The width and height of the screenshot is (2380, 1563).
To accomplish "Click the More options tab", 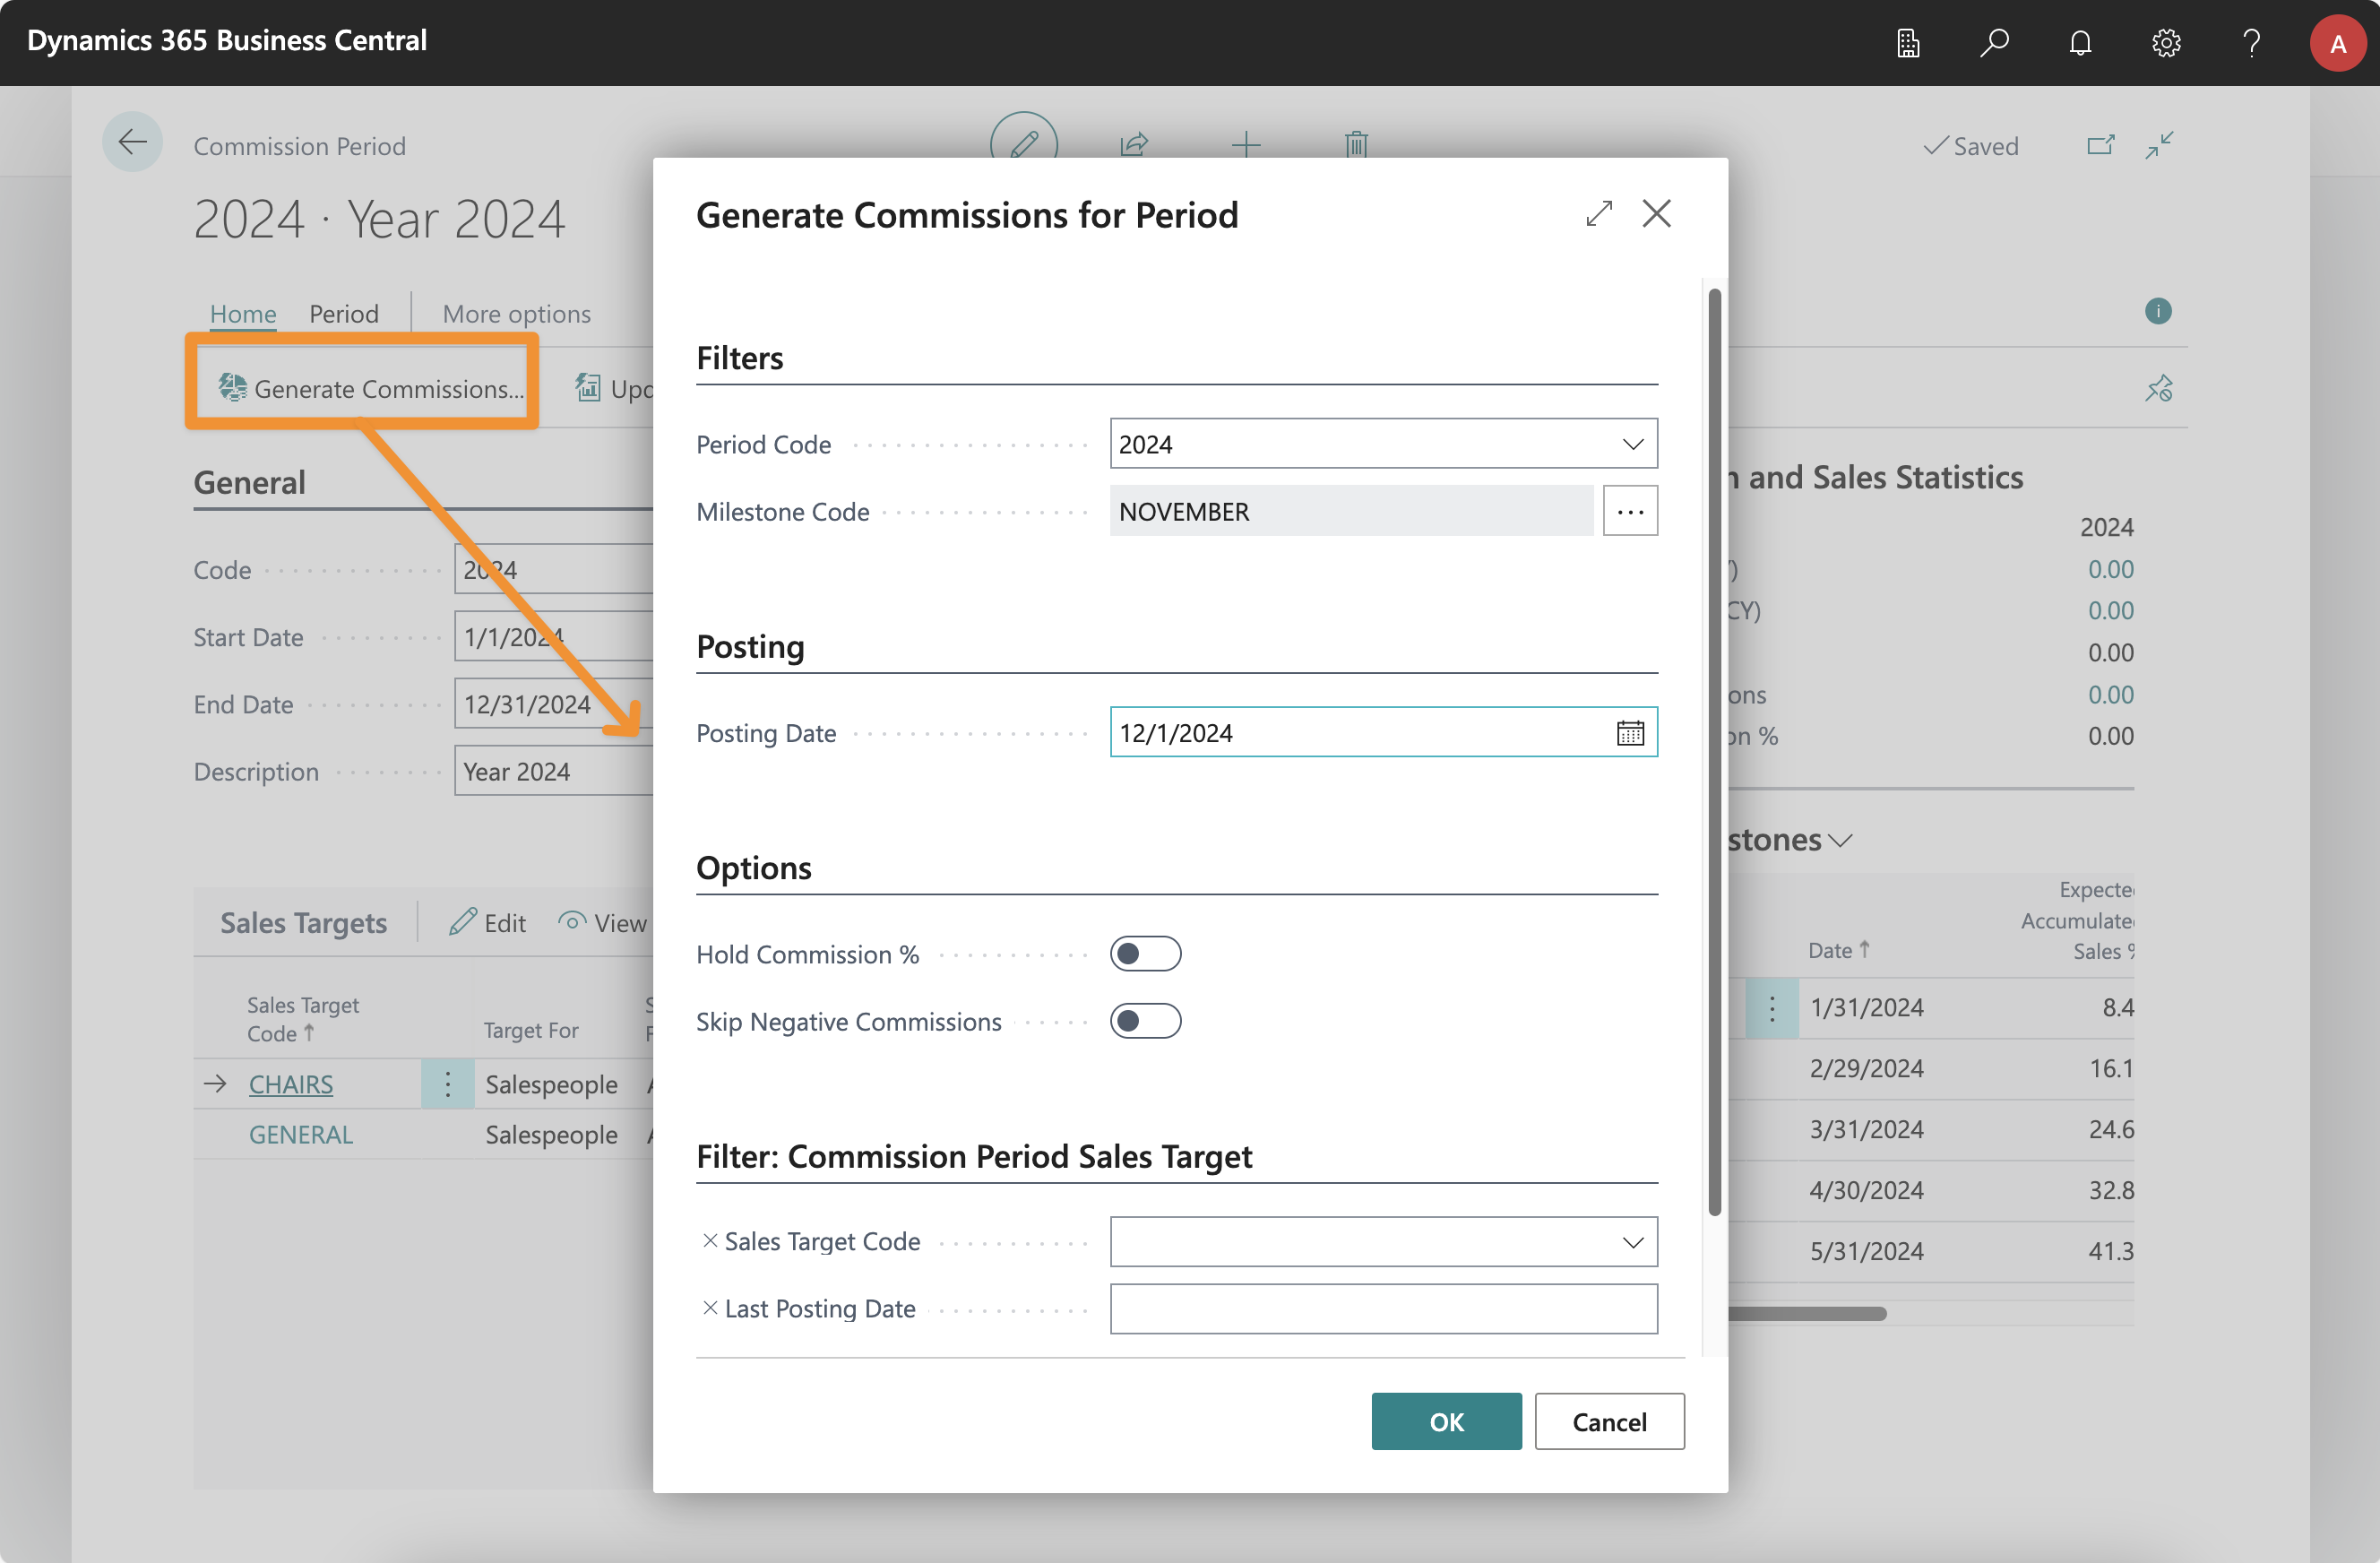I will click(x=514, y=312).
